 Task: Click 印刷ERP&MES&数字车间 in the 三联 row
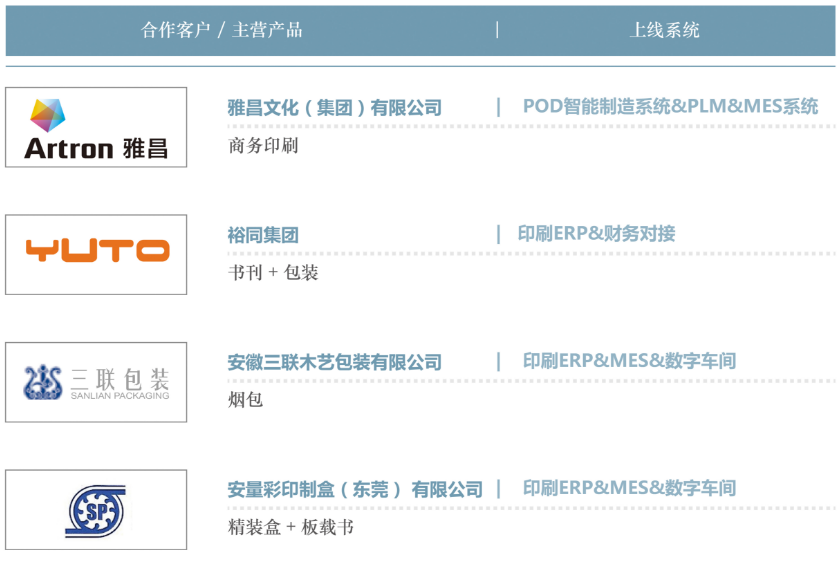(629, 361)
